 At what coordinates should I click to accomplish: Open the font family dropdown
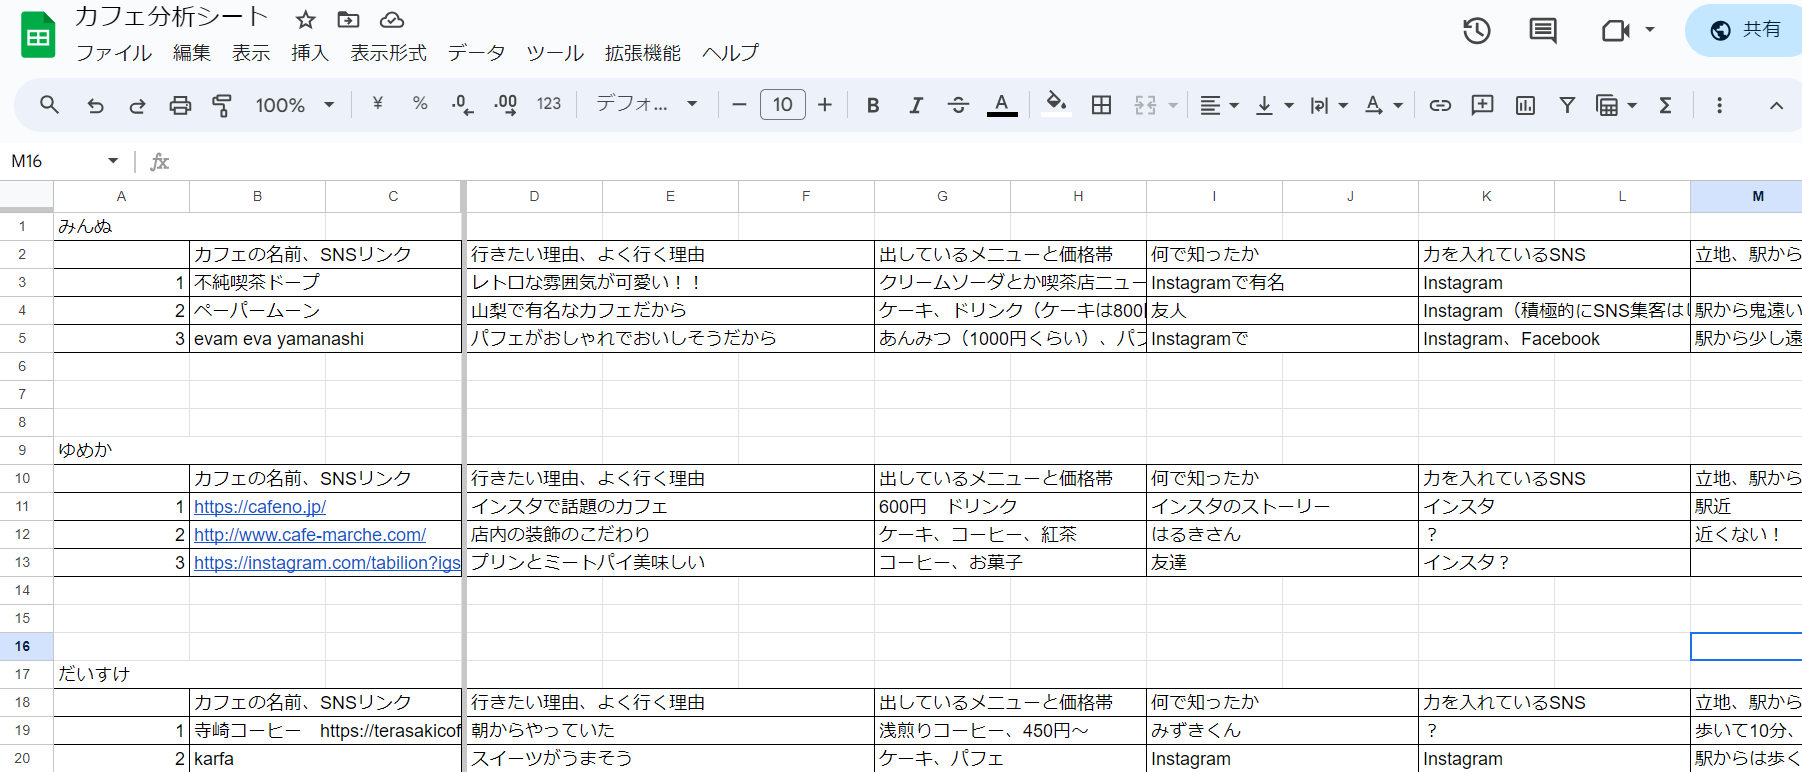tap(647, 104)
